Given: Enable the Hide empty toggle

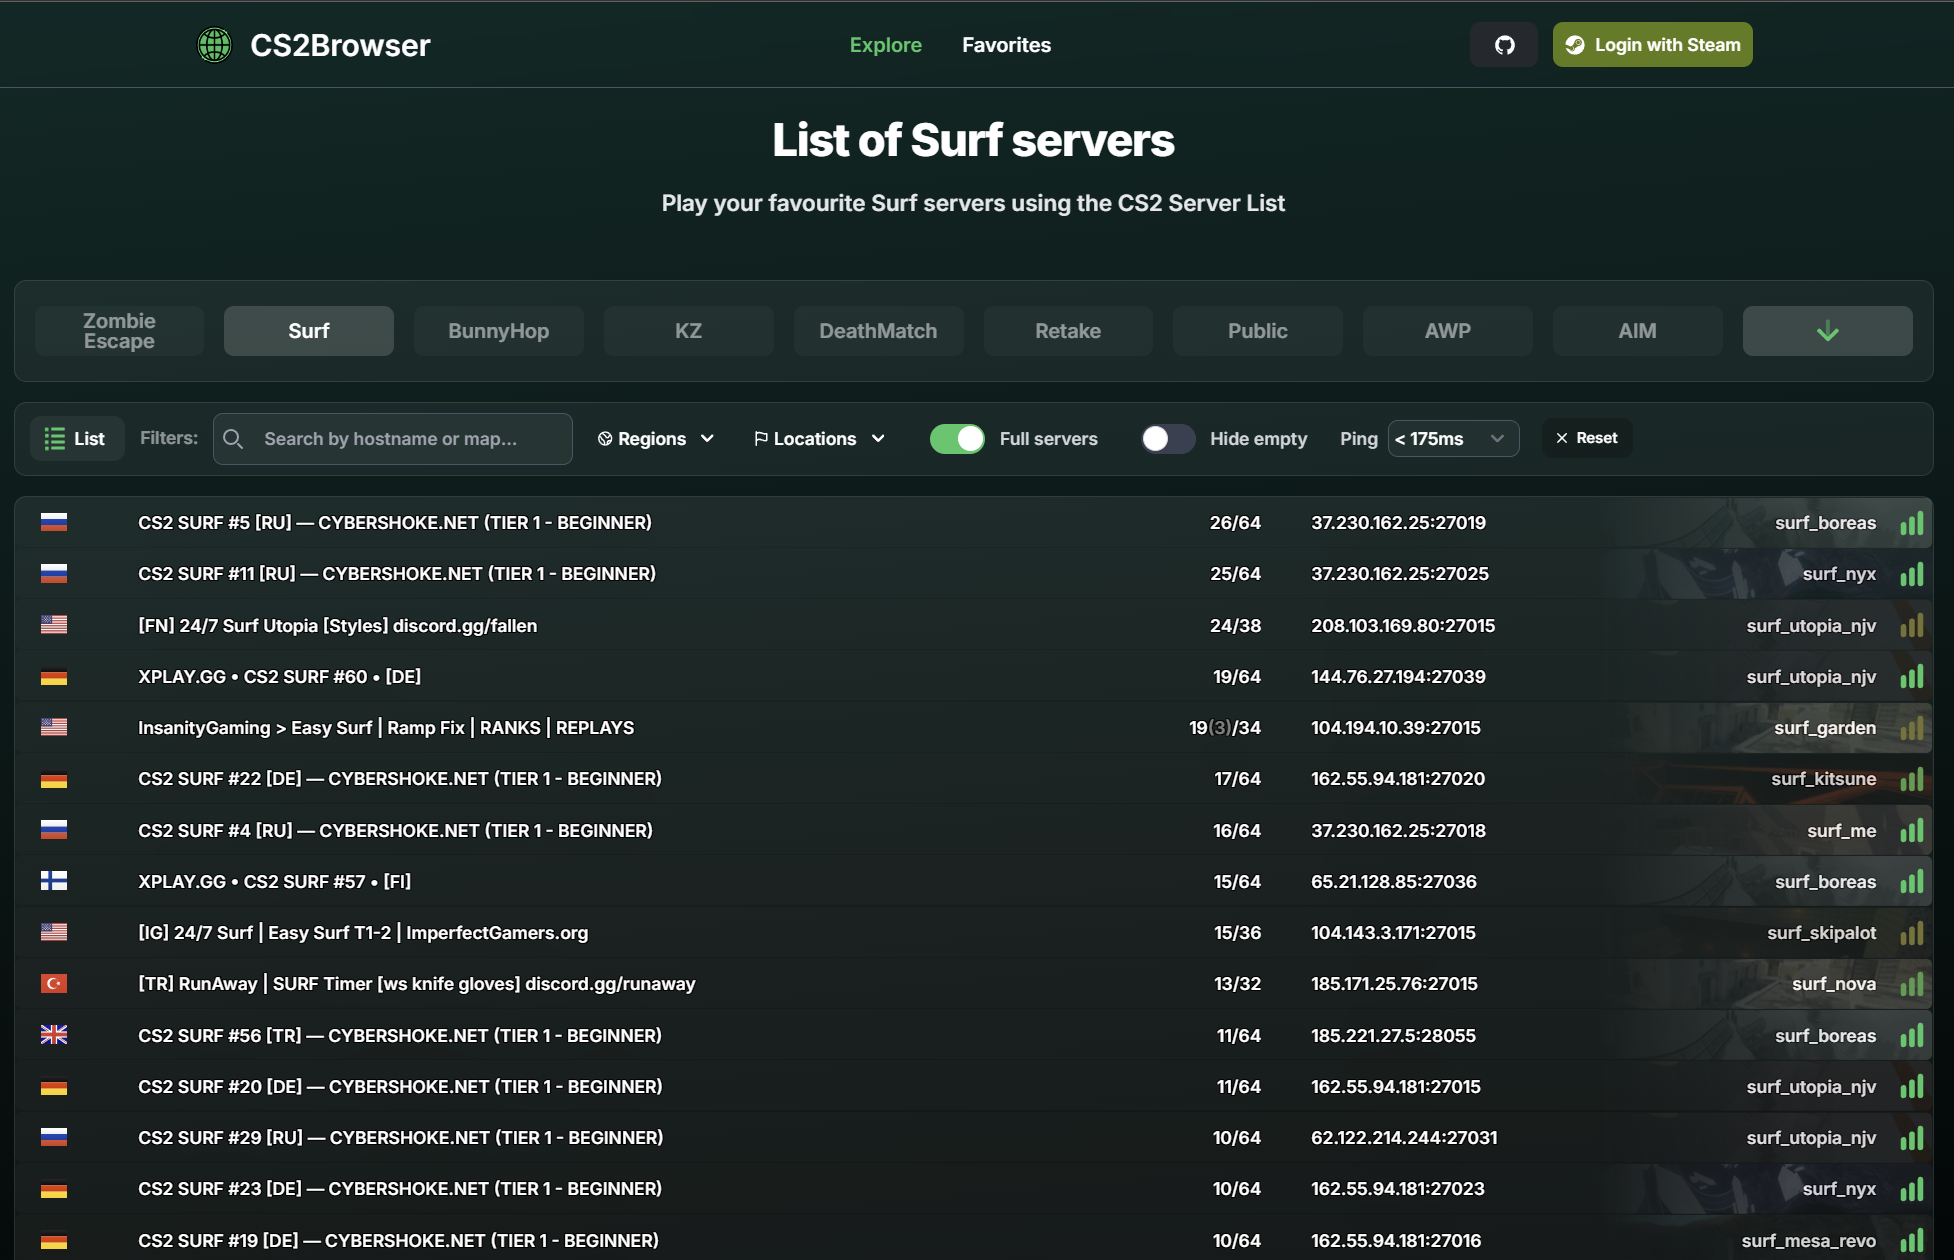Looking at the screenshot, I should click(x=1167, y=438).
